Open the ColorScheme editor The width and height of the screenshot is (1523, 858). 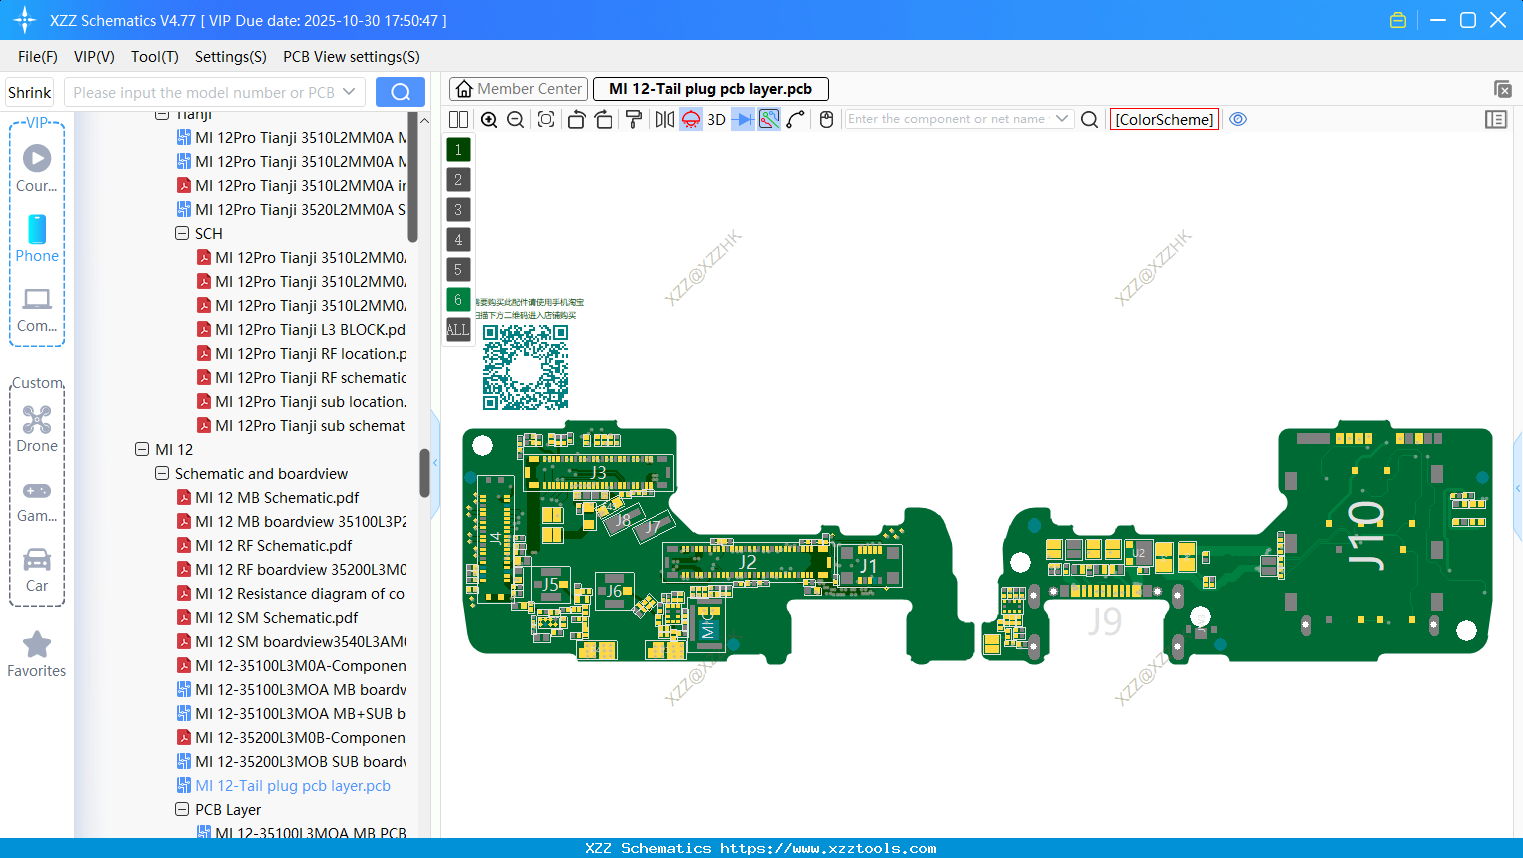coord(1164,119)
